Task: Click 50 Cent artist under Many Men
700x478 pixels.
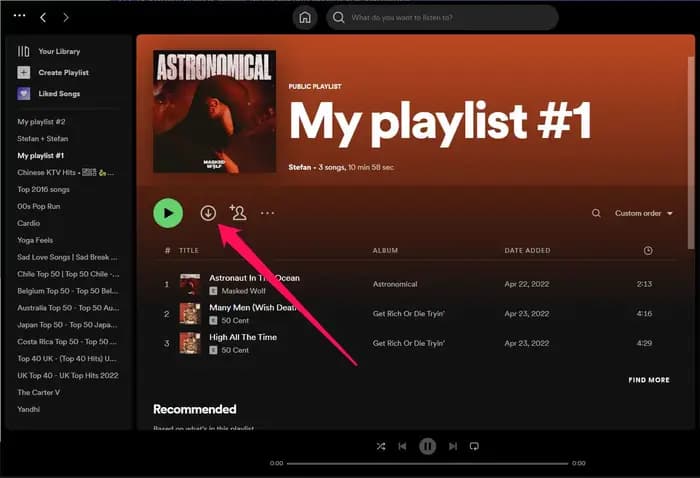Action: [235, 320]
